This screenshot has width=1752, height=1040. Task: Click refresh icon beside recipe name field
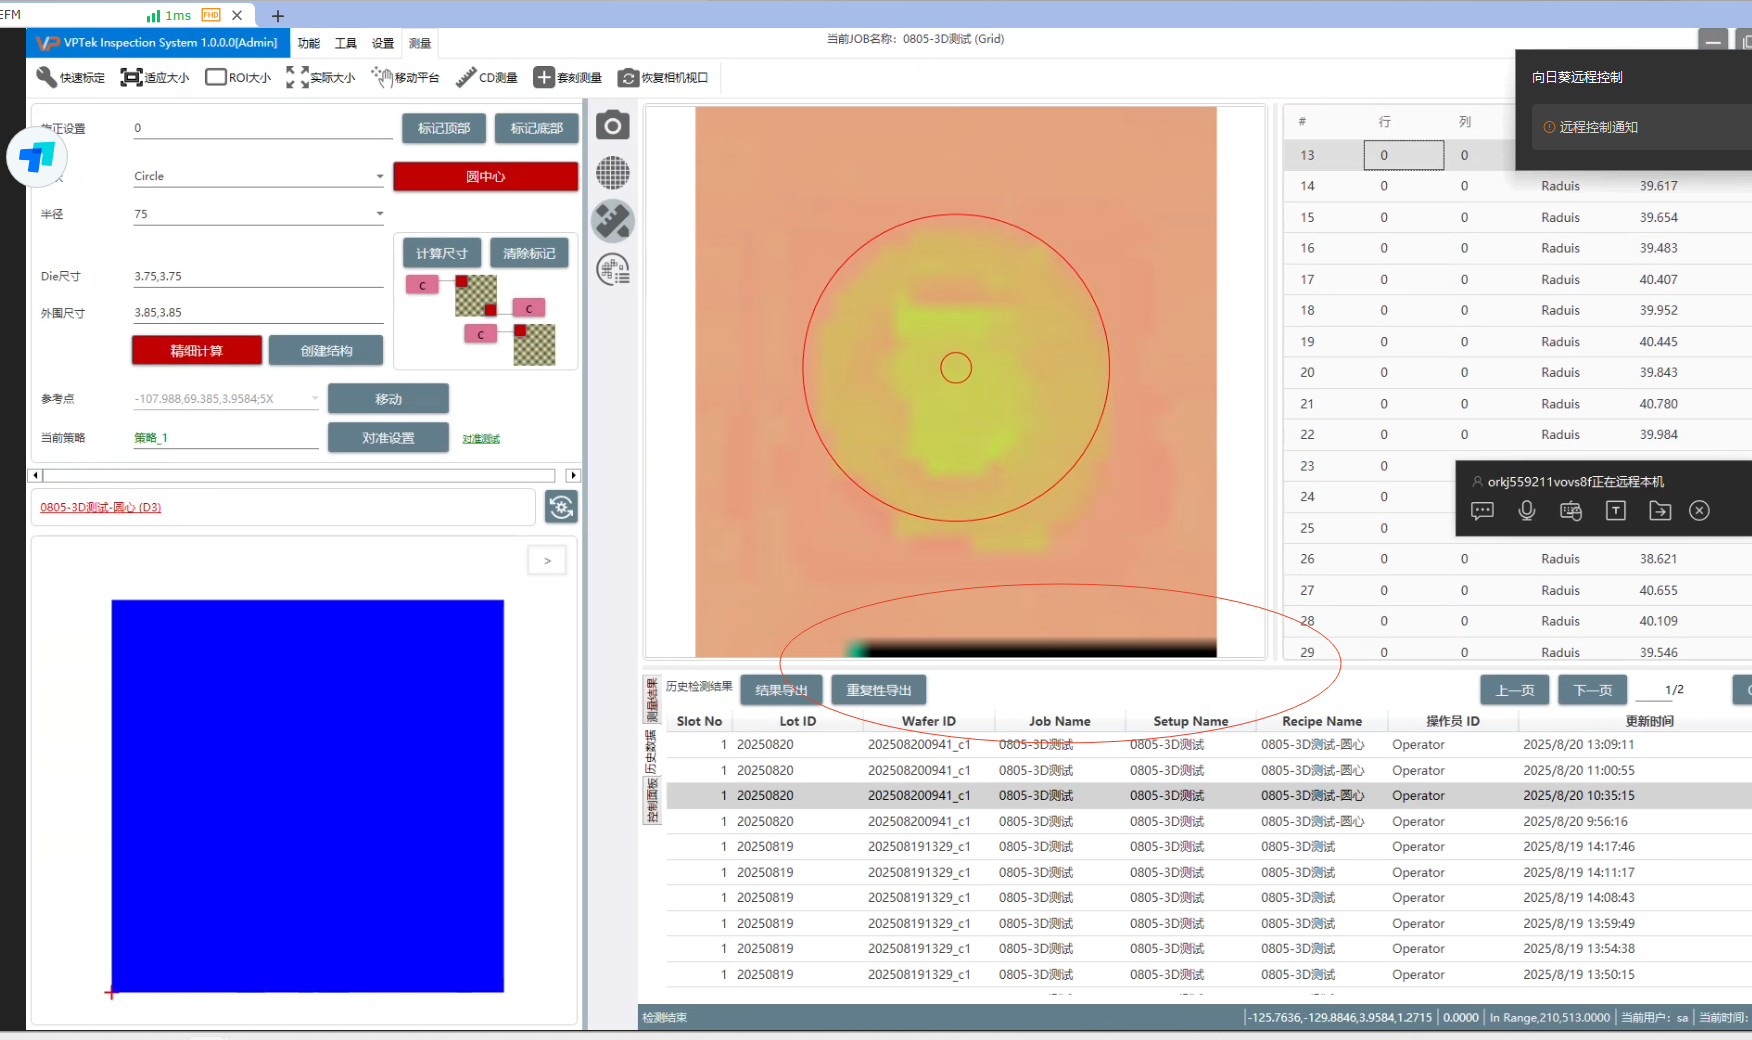tap(561, 507)
